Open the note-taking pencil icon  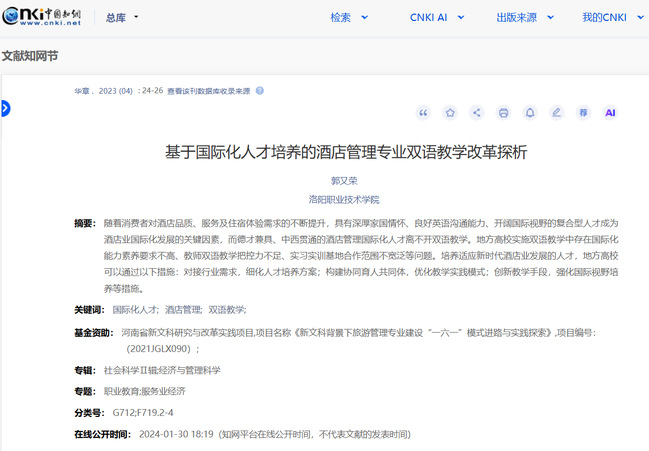point(557,113)
